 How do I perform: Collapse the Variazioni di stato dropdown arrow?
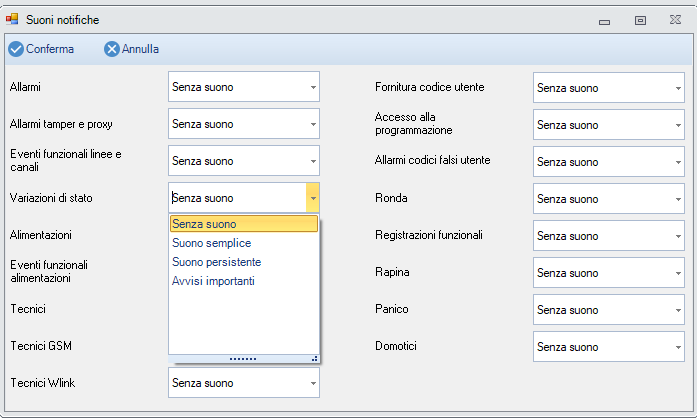312,198
